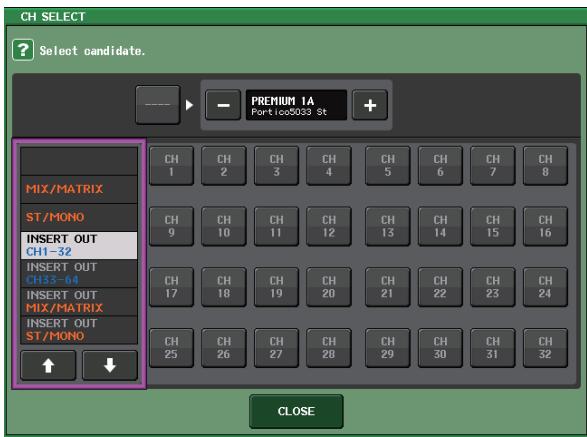The width and height of the screenshot is (587, 437).
Task: Click channel button CH 30
Action: [x=440, y=348]
